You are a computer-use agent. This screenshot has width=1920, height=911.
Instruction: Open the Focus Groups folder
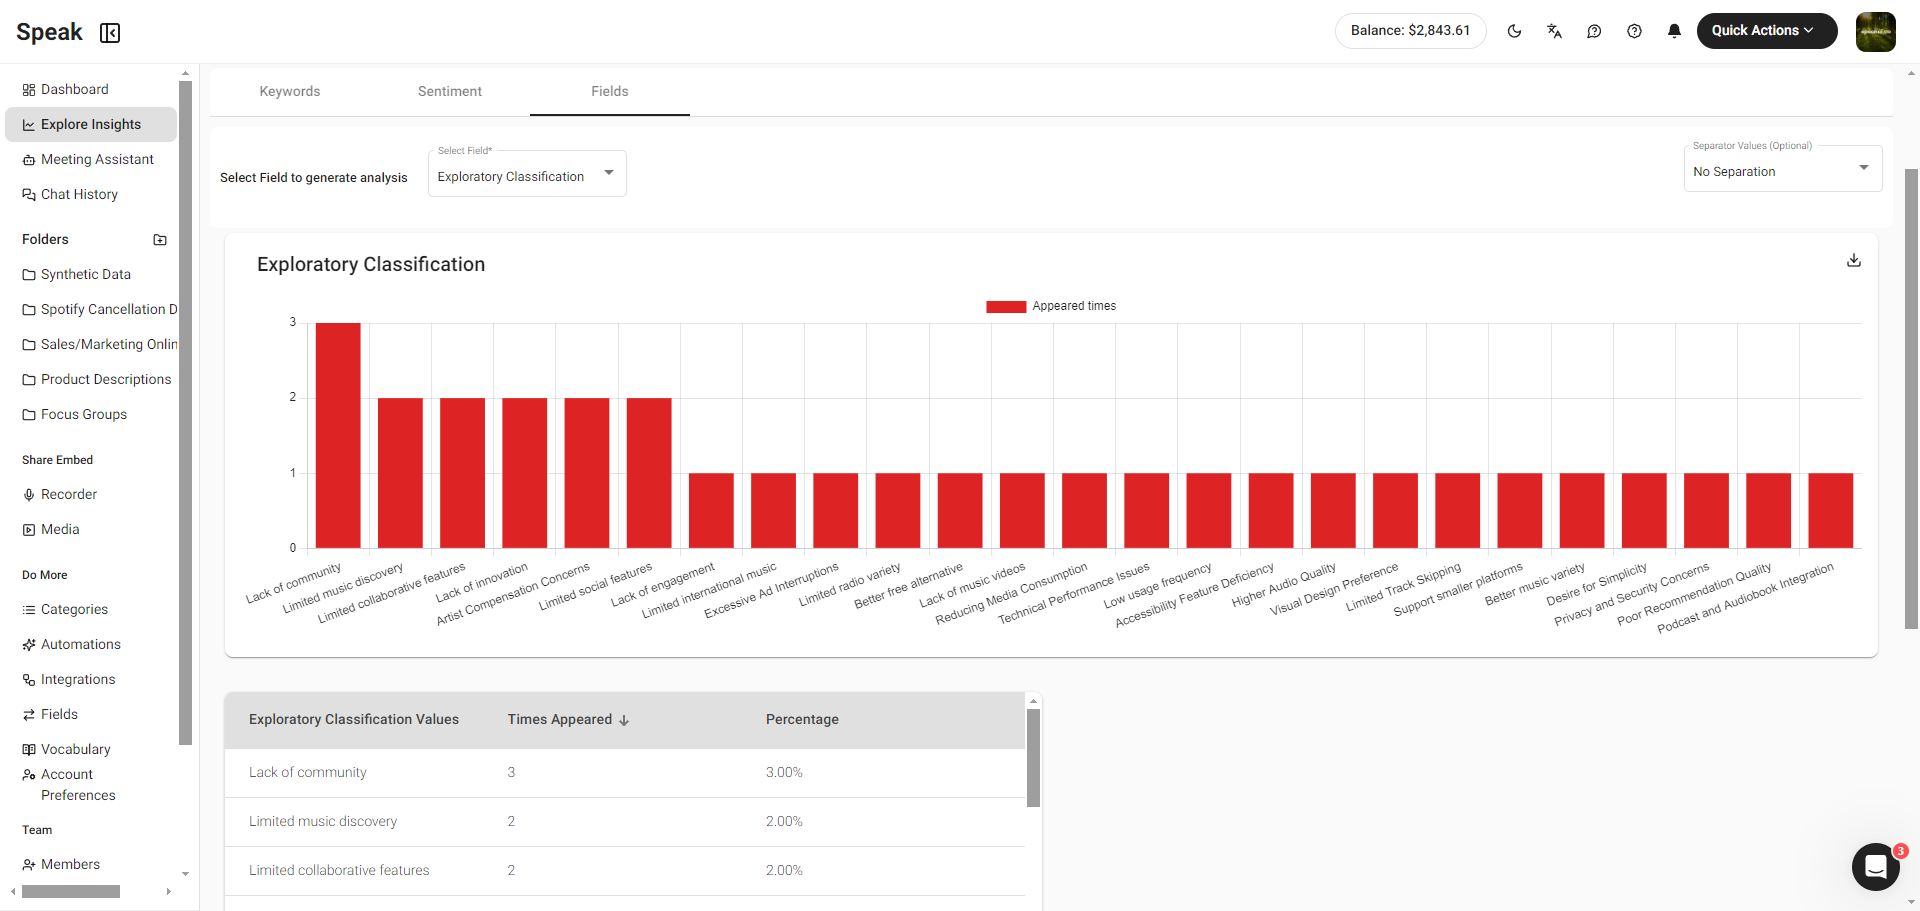[84, 415]
